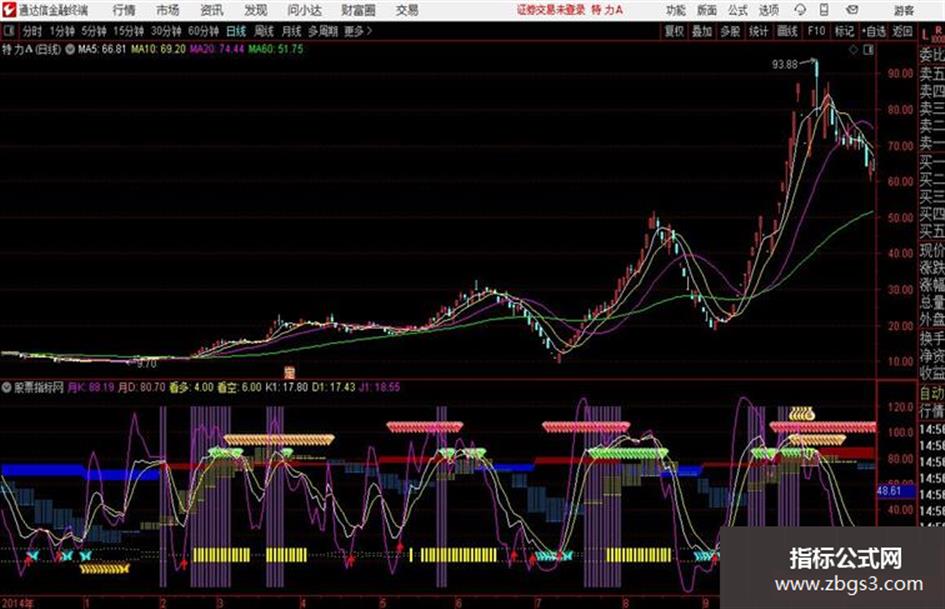Toggle 叠加 overlay on chart
Screen dimensions: 945x609
pyautogui.click(x=702, y=31)
